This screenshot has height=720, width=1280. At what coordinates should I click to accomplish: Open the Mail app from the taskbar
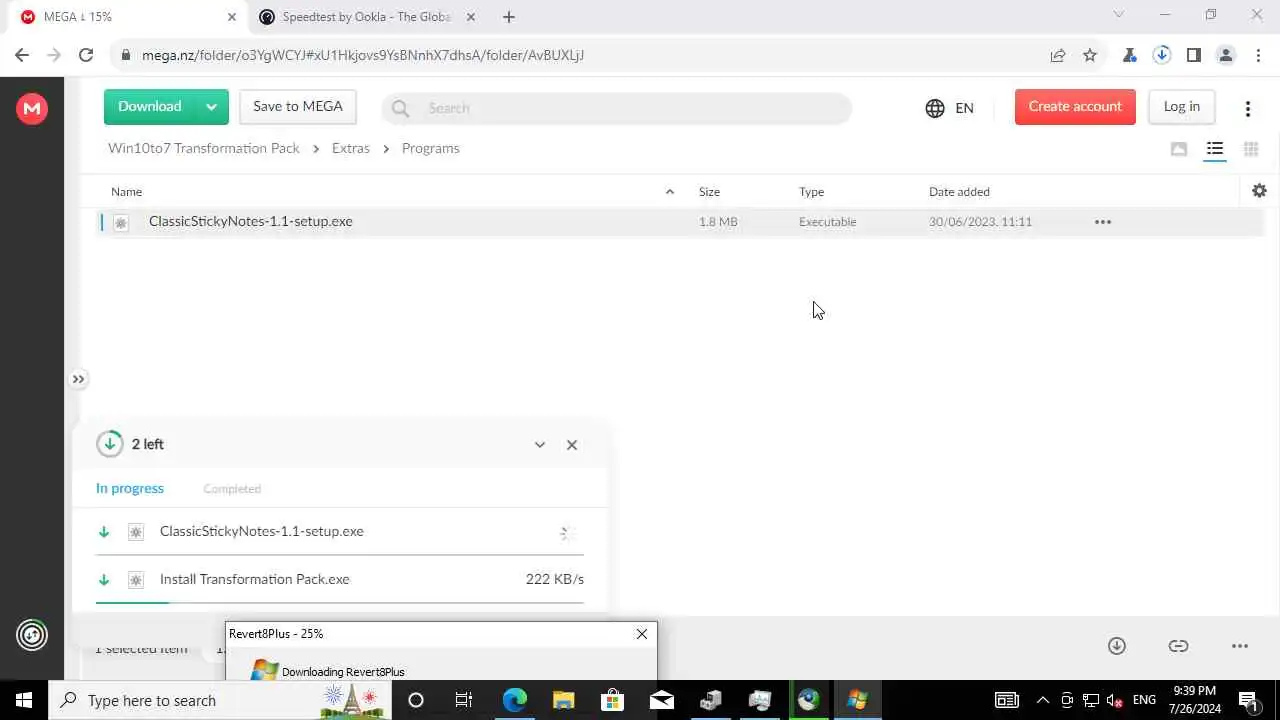[x=661, y=700]
